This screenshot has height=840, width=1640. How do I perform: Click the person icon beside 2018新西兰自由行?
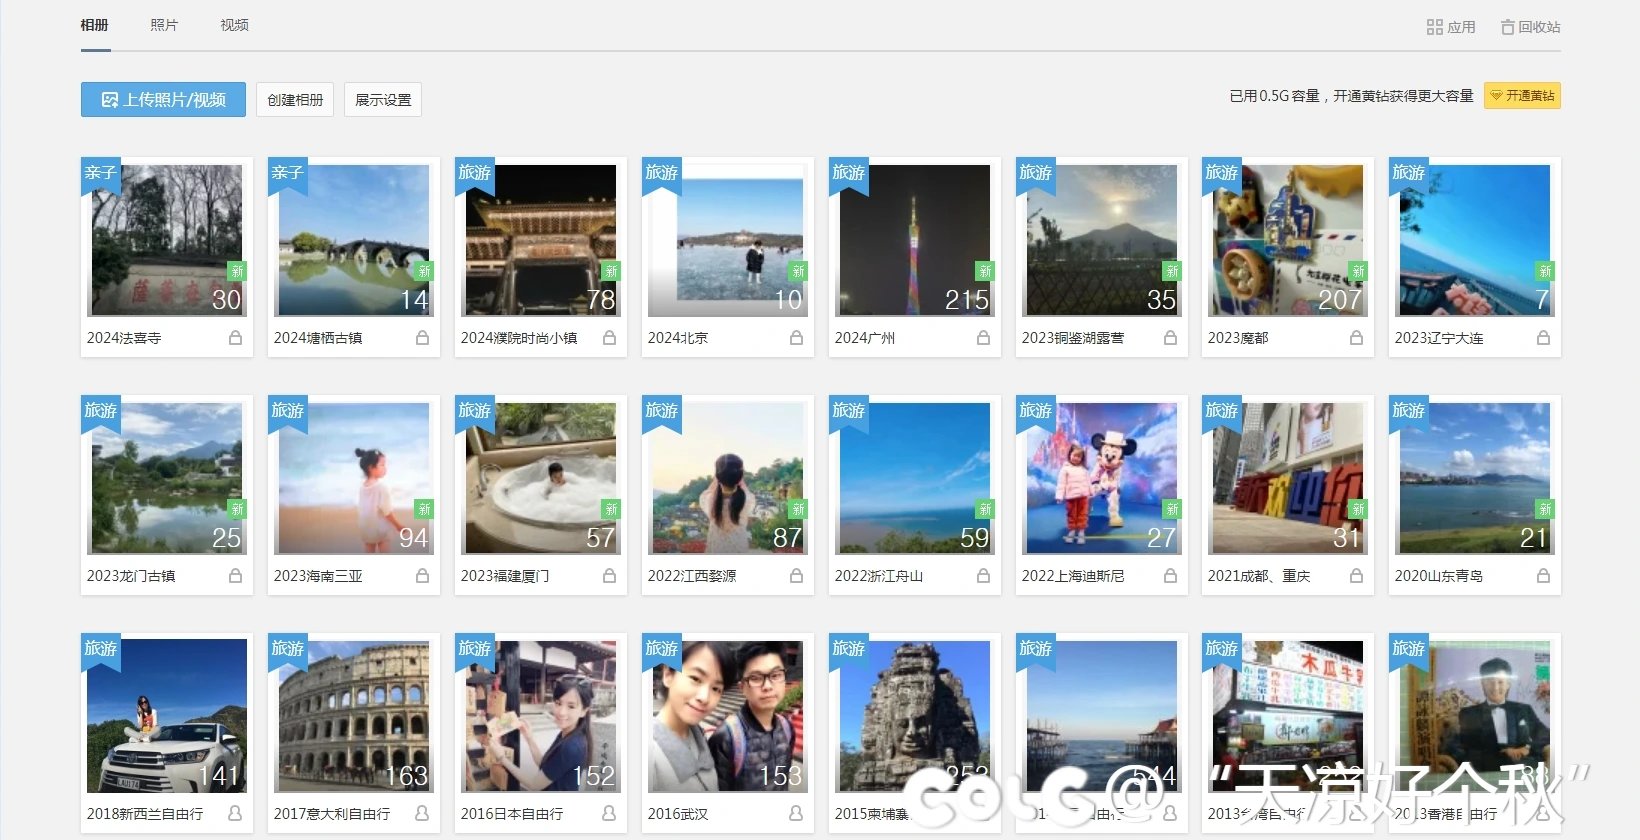coord(235,814)
